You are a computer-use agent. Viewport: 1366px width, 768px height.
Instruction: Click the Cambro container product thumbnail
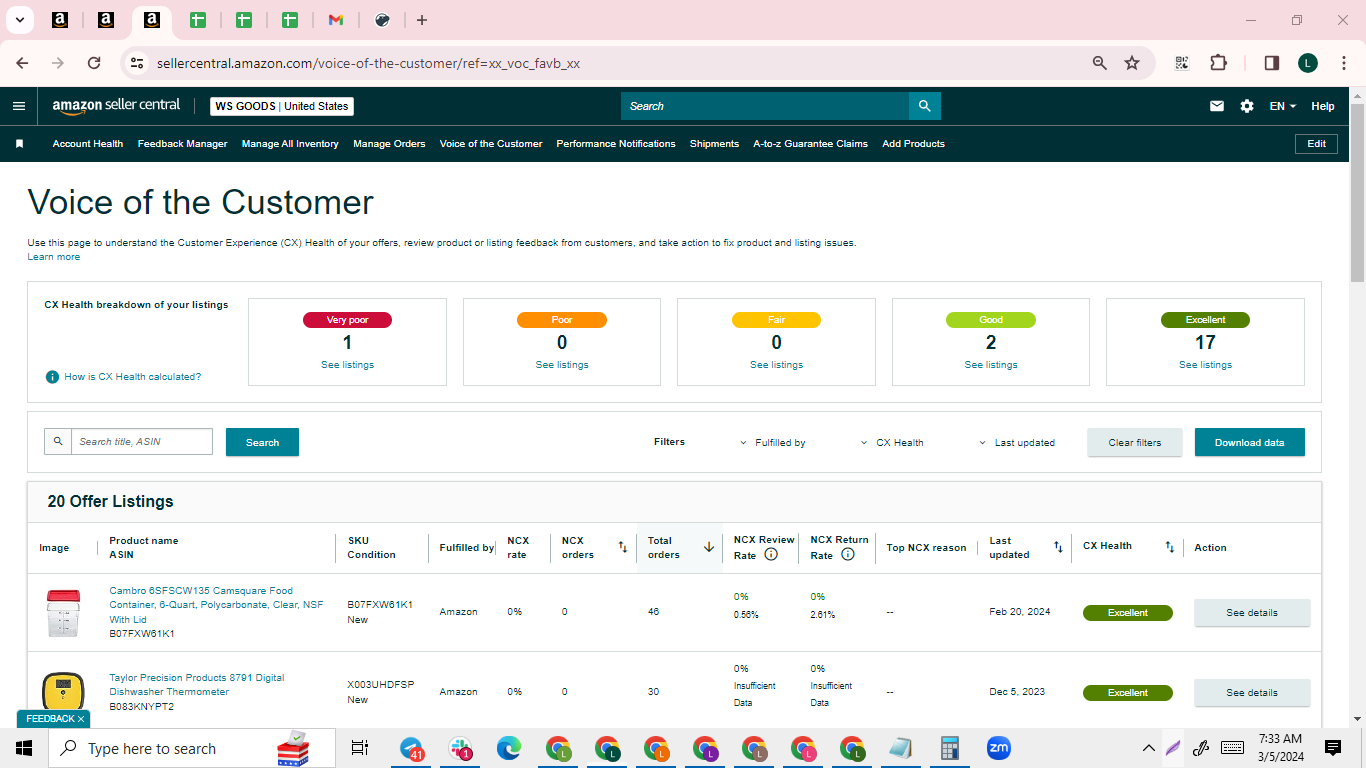point(62,613)
